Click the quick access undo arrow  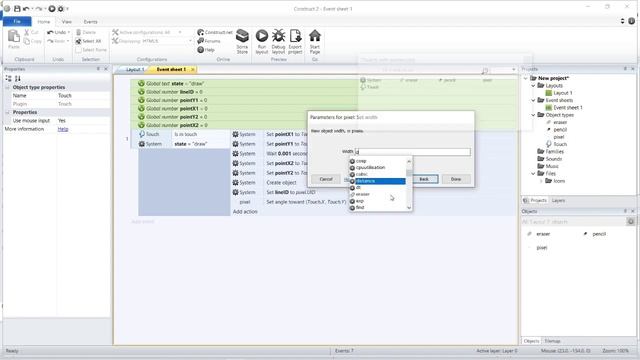point(26,9)
